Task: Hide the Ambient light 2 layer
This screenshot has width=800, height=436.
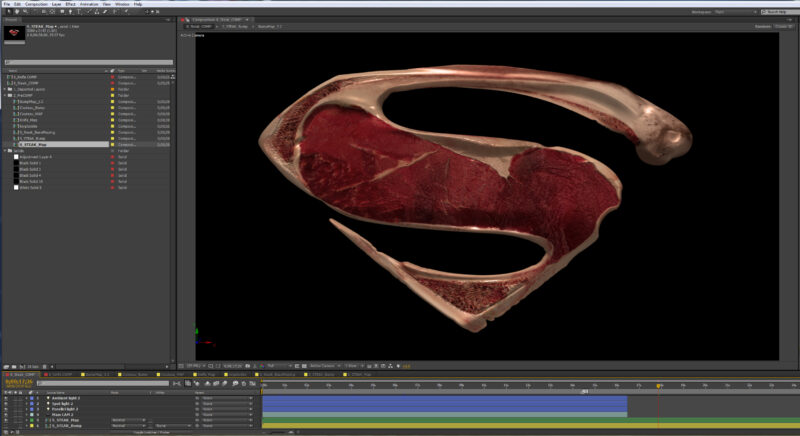Action: coord(4,398)
